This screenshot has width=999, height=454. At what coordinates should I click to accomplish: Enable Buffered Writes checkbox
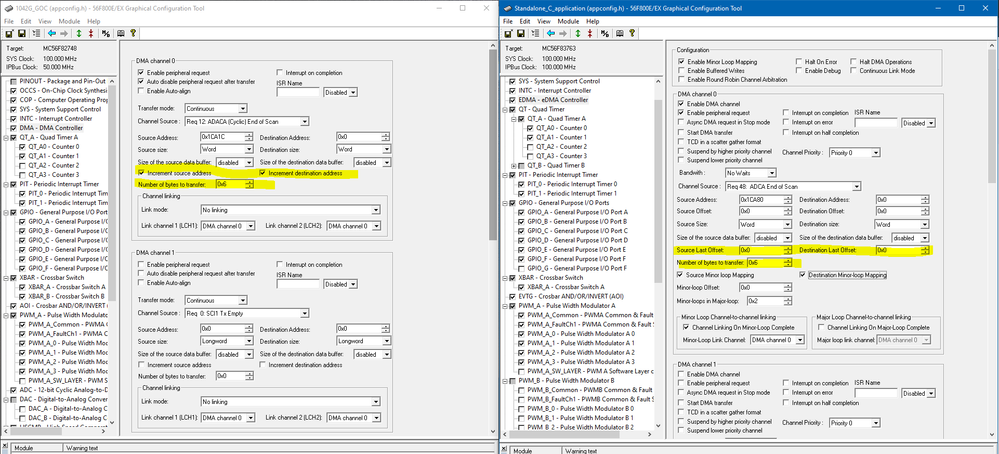point(683,70)
